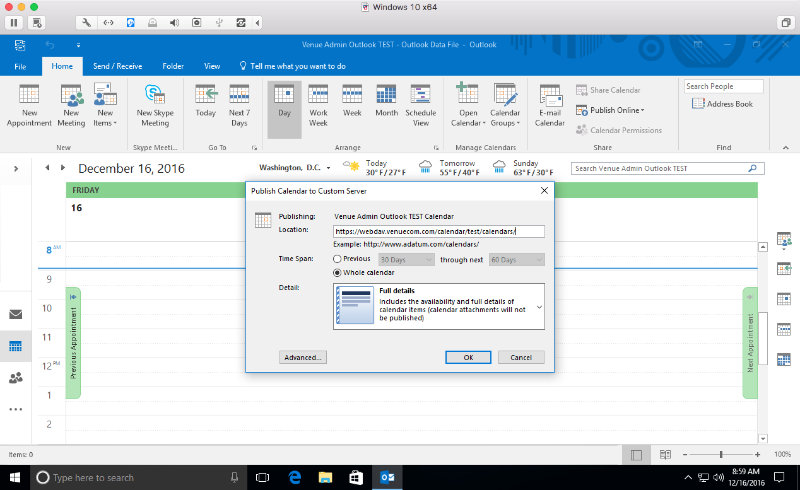Expand the Full details dropdown
The height and width of the screenshot is (490, 800).
(539, 307)
